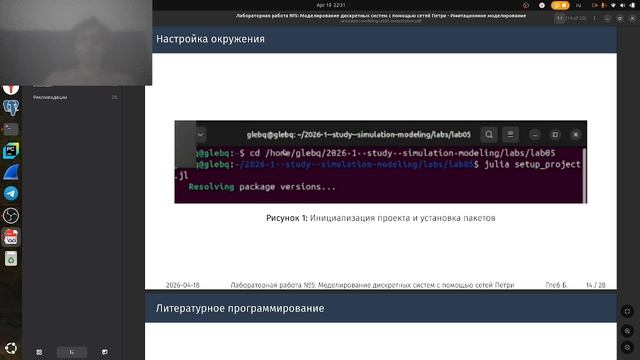Open the clock and calendar in top bar
The width and height of the screenshot is (640, 360).
[x=331, y=5]
